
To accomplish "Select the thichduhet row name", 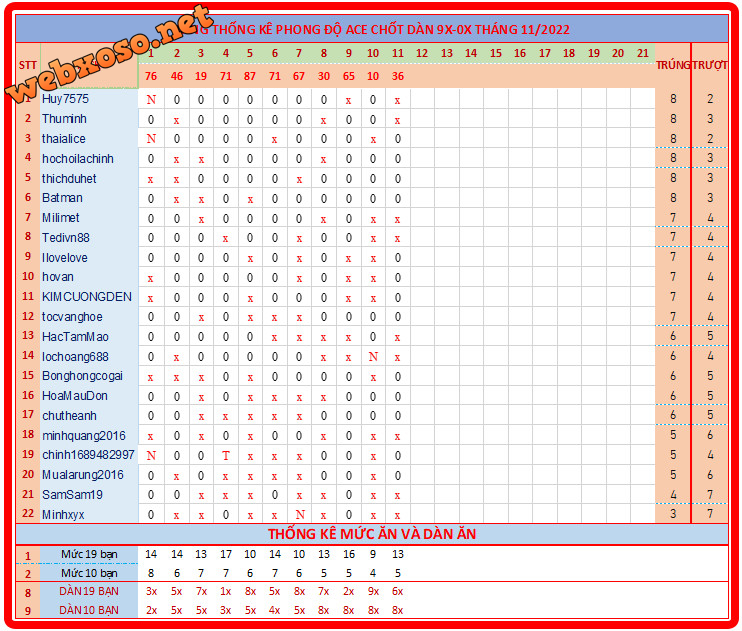I will point(69,178).
